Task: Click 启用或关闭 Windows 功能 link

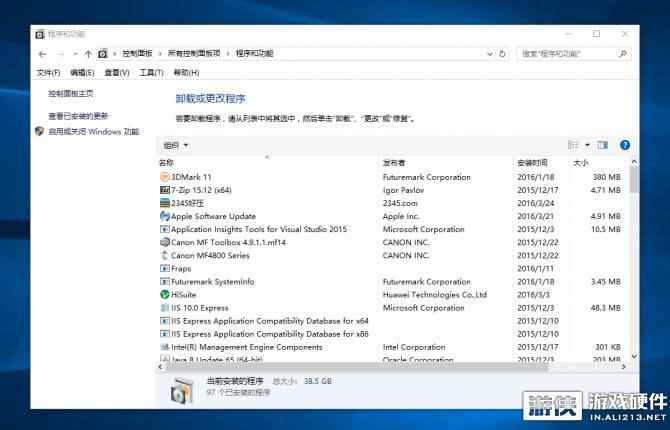Action: [93, 131]
